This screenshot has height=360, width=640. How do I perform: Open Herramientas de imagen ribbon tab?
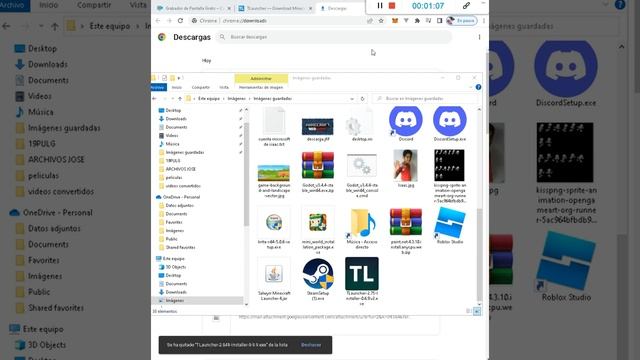(x=261, y=87)
